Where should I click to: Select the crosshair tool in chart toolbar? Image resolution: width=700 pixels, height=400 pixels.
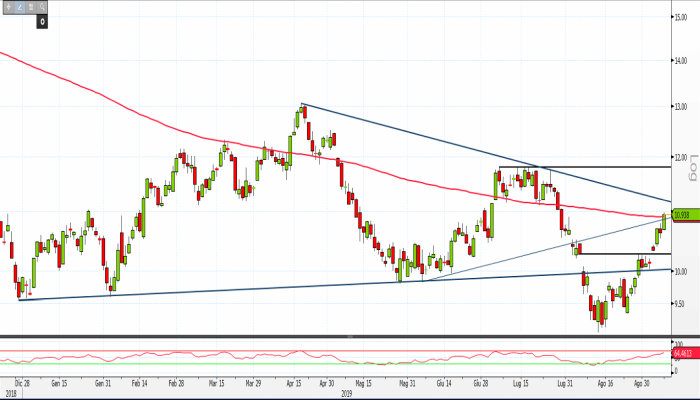[x=8, y=7]
